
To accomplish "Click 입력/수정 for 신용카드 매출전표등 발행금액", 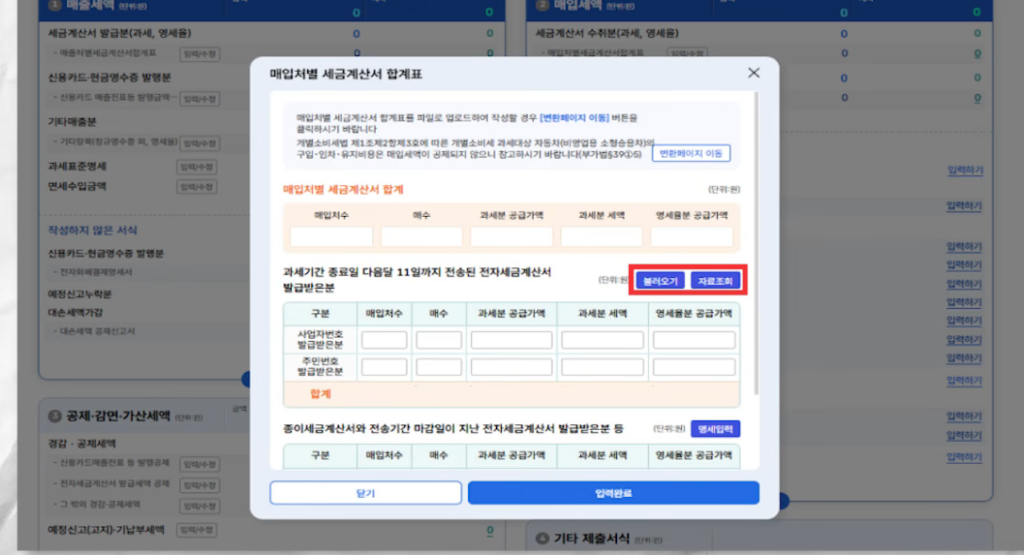I will 199,99.
